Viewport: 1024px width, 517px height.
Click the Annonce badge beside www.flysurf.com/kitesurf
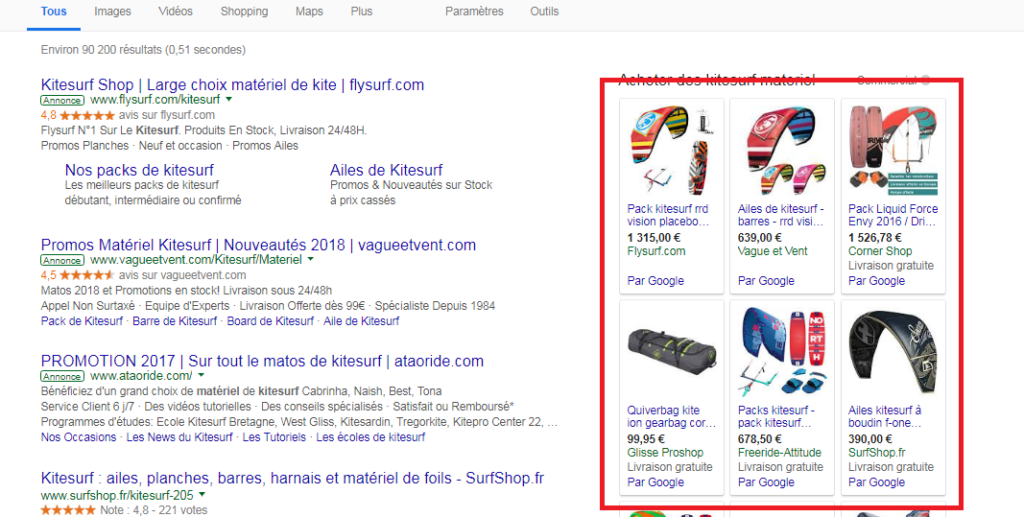[62, 101]
